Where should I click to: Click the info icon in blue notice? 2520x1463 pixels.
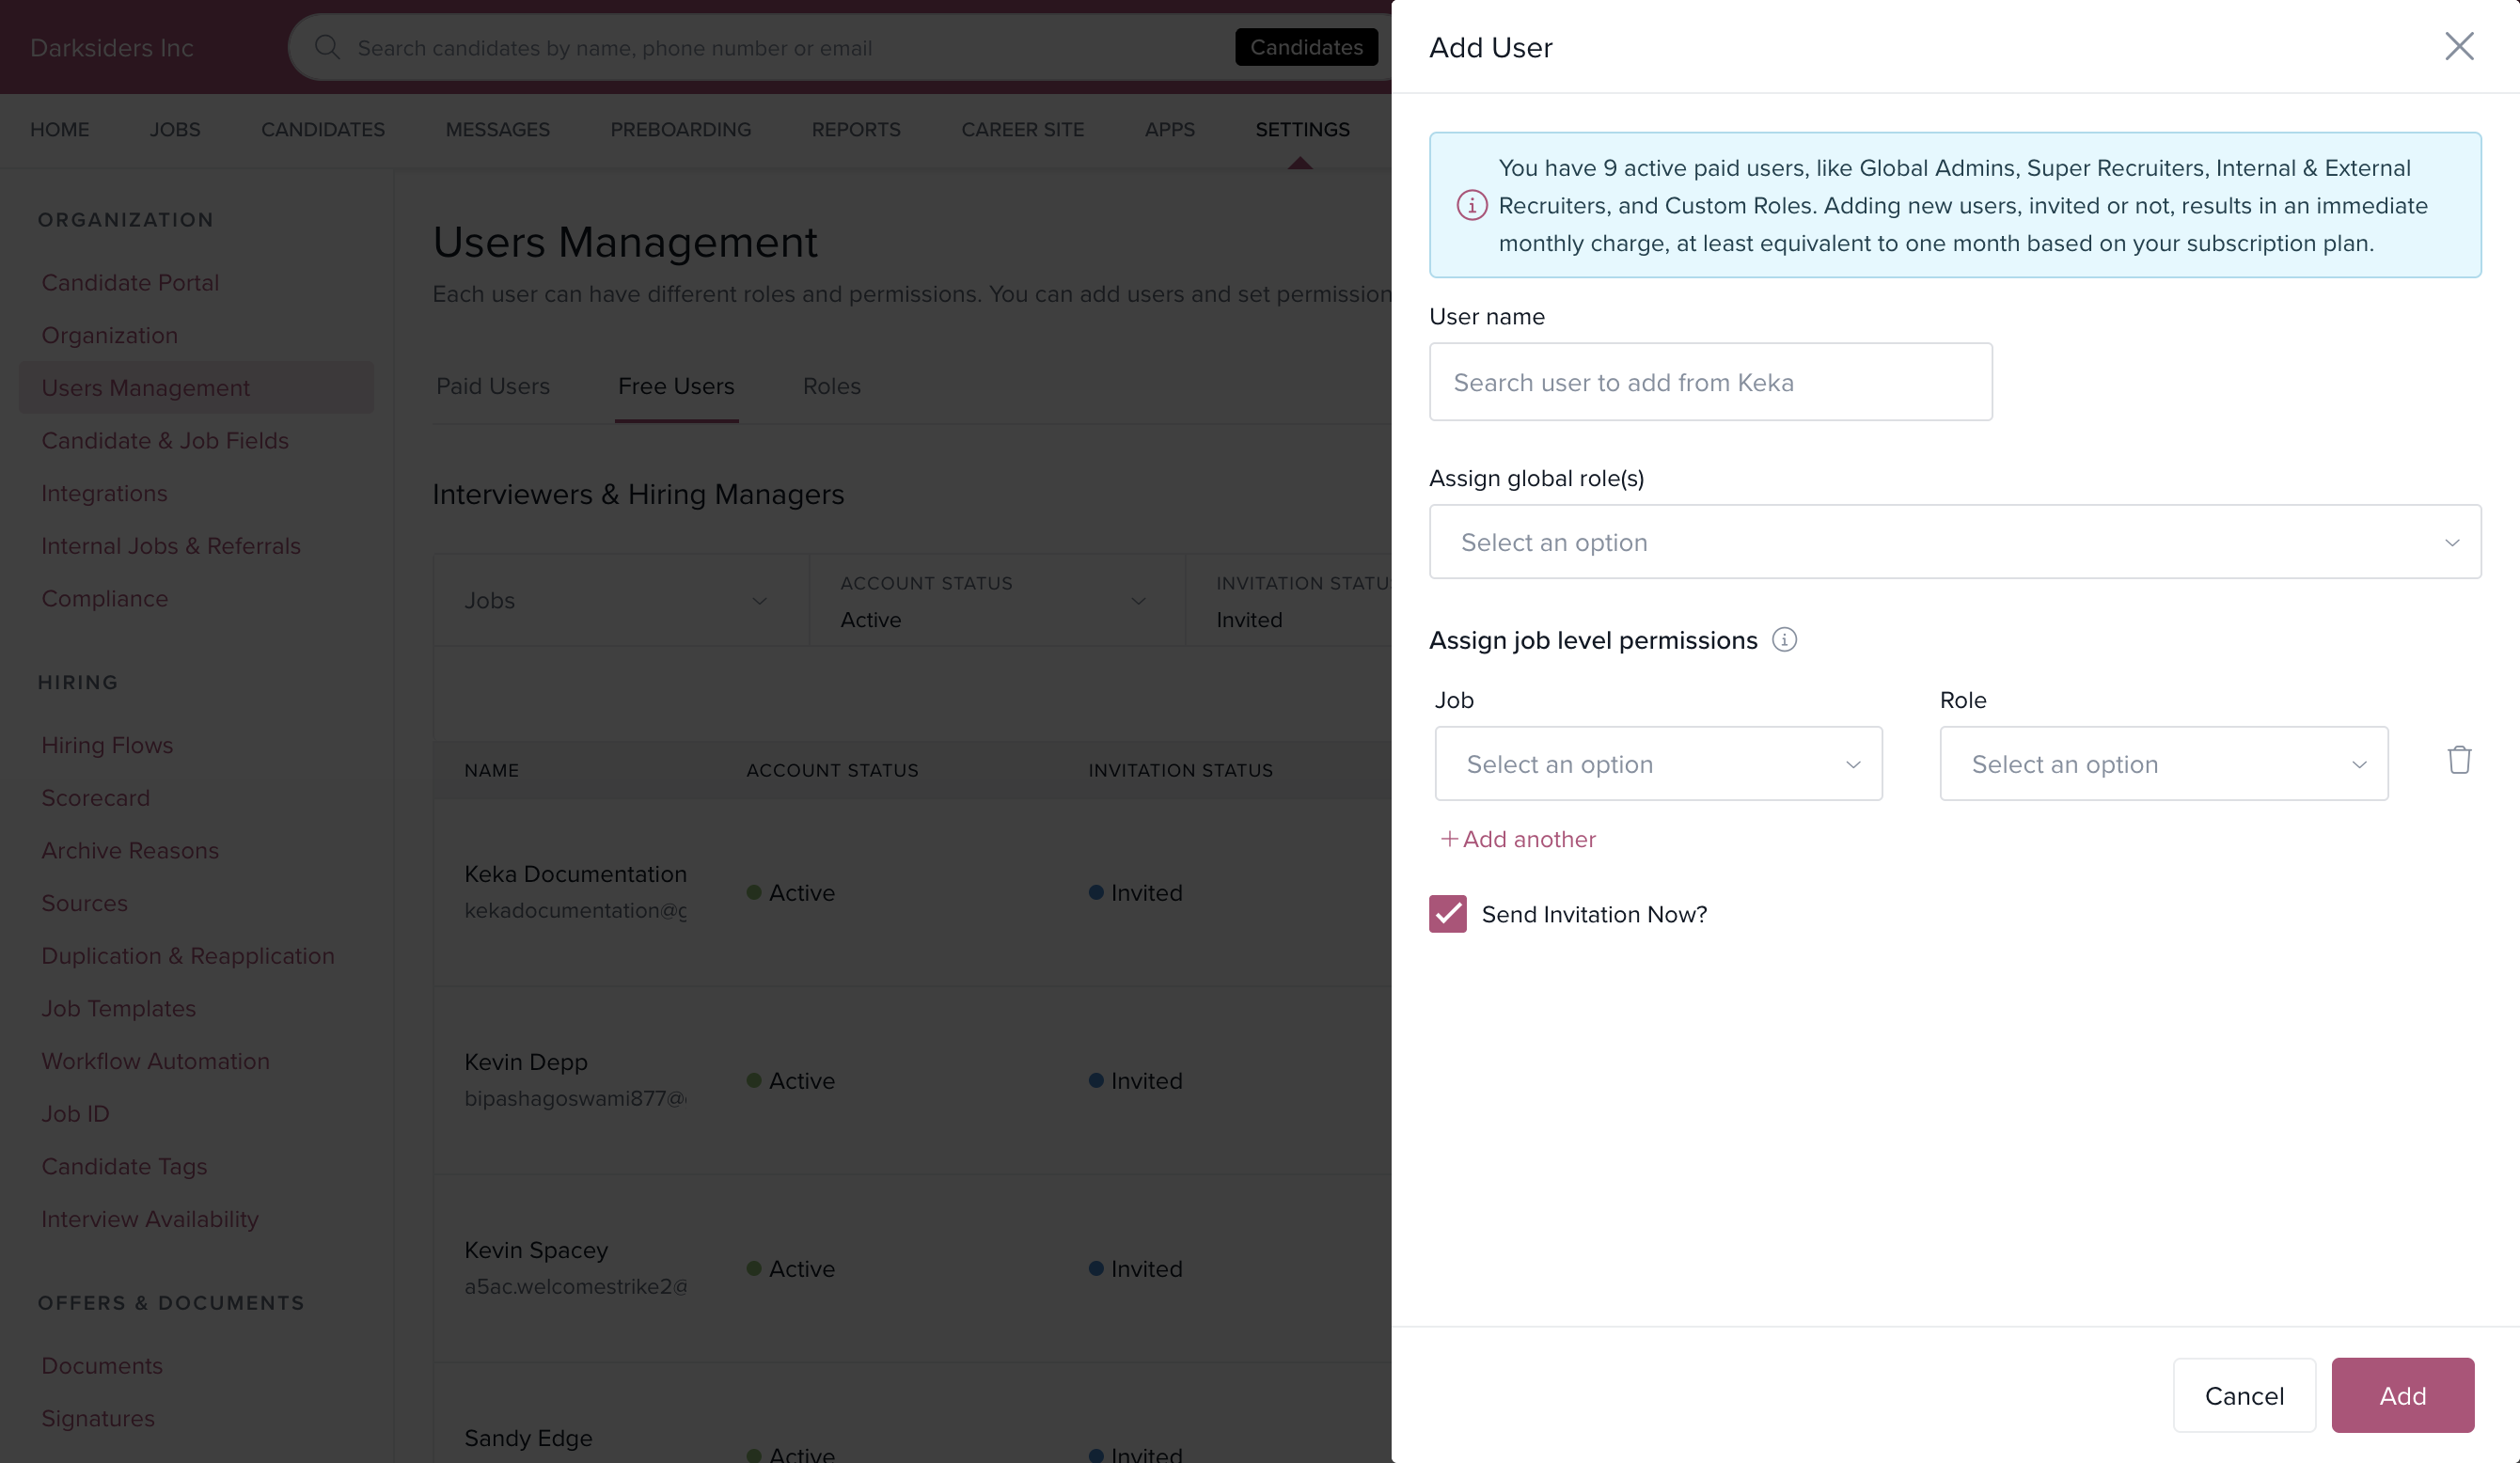(1471, 205)
